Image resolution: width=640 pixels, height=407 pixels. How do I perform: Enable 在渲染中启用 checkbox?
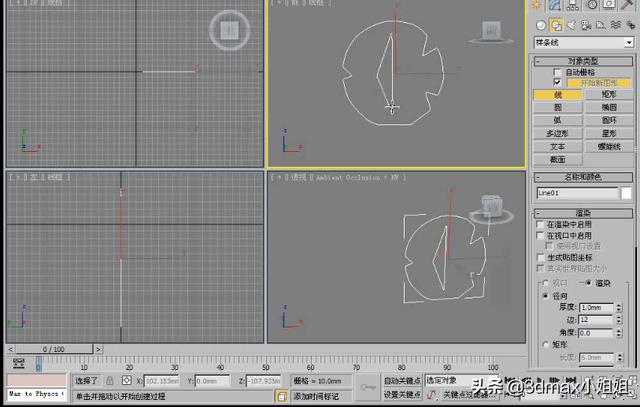coord(540,225)
